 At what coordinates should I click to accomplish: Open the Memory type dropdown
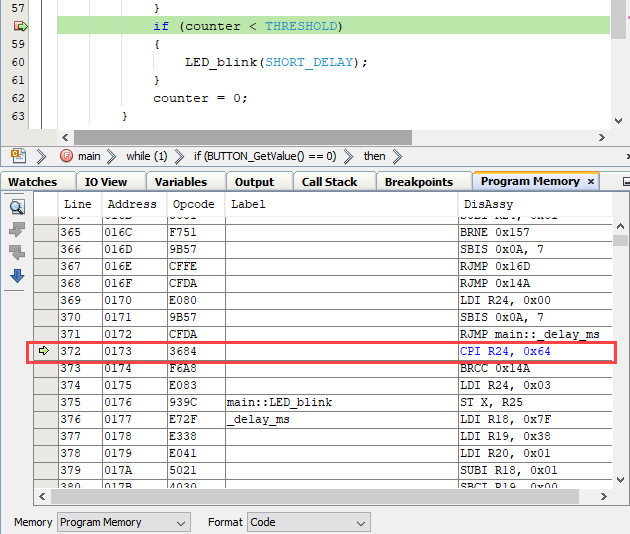[123, 522]
